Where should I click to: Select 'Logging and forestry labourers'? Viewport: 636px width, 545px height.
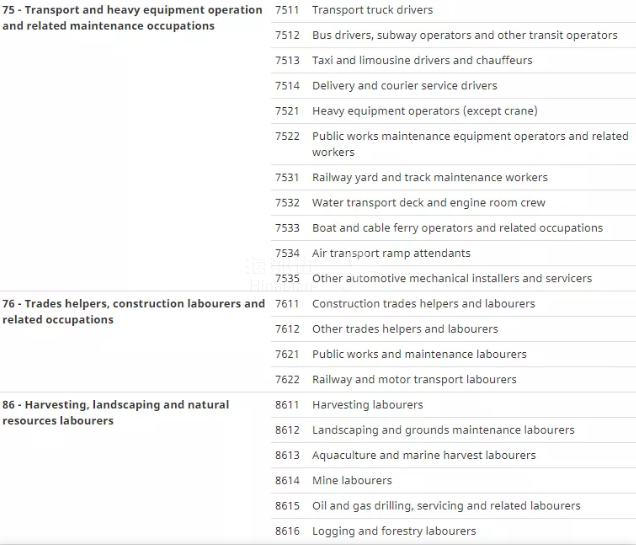(394, 531)
